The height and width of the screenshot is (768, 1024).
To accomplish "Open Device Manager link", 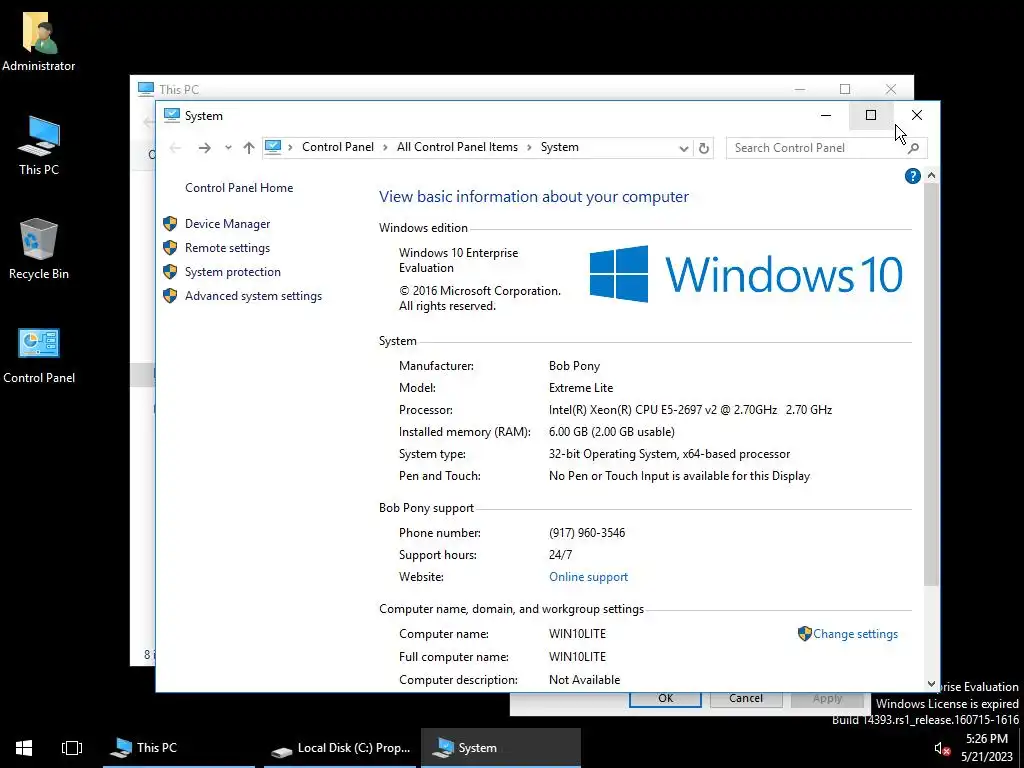I will tap(227, 224).
